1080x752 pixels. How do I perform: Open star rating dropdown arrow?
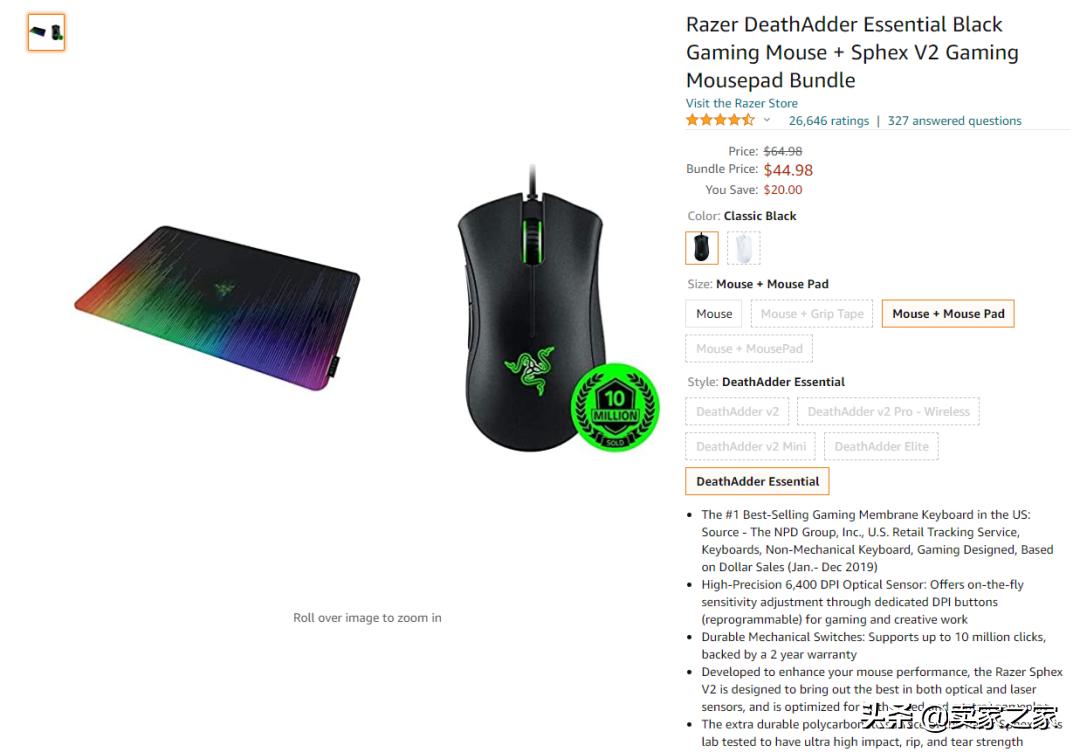767,120
